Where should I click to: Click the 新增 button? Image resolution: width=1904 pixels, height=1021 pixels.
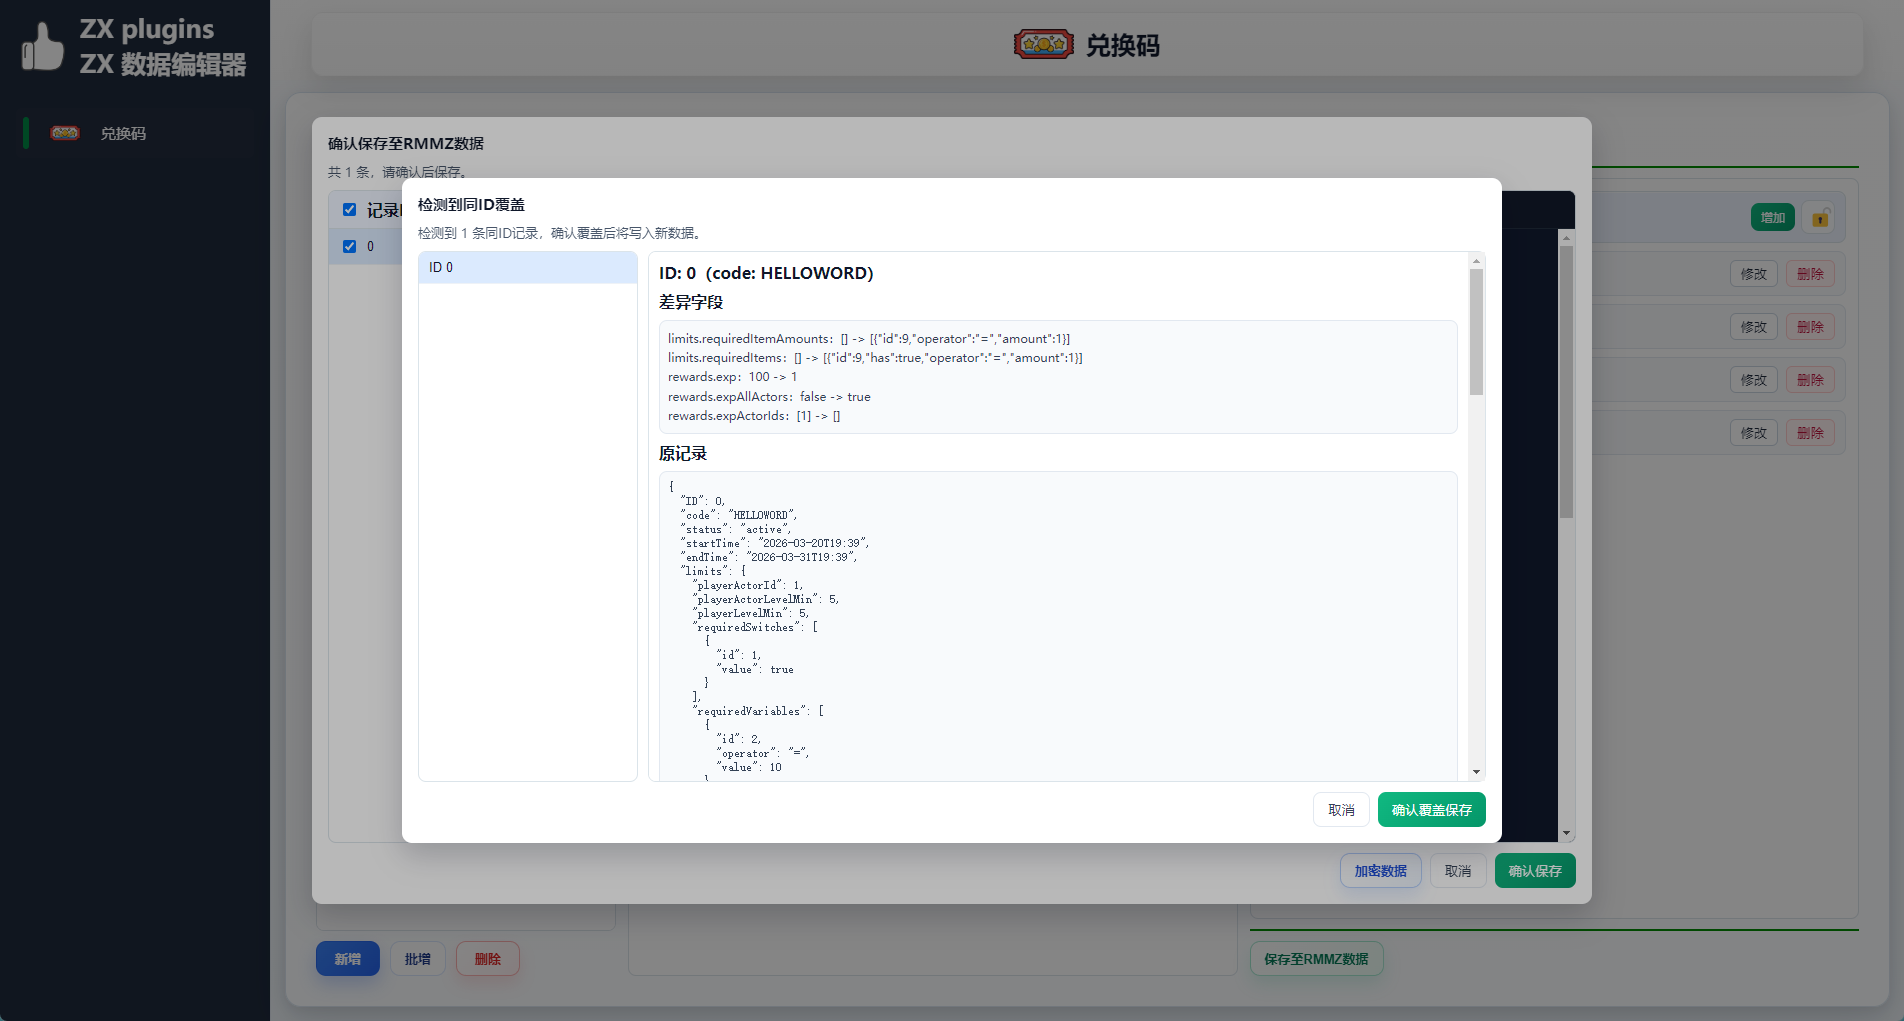348,959
